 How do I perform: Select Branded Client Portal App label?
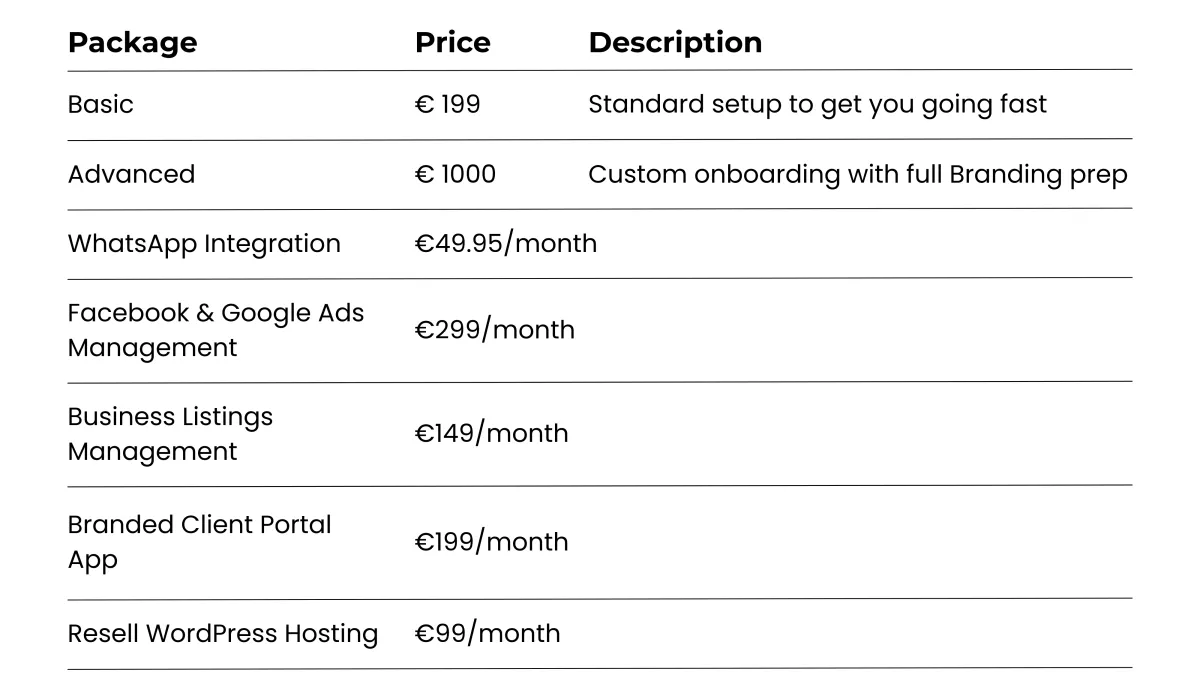(x=199, y=542)
